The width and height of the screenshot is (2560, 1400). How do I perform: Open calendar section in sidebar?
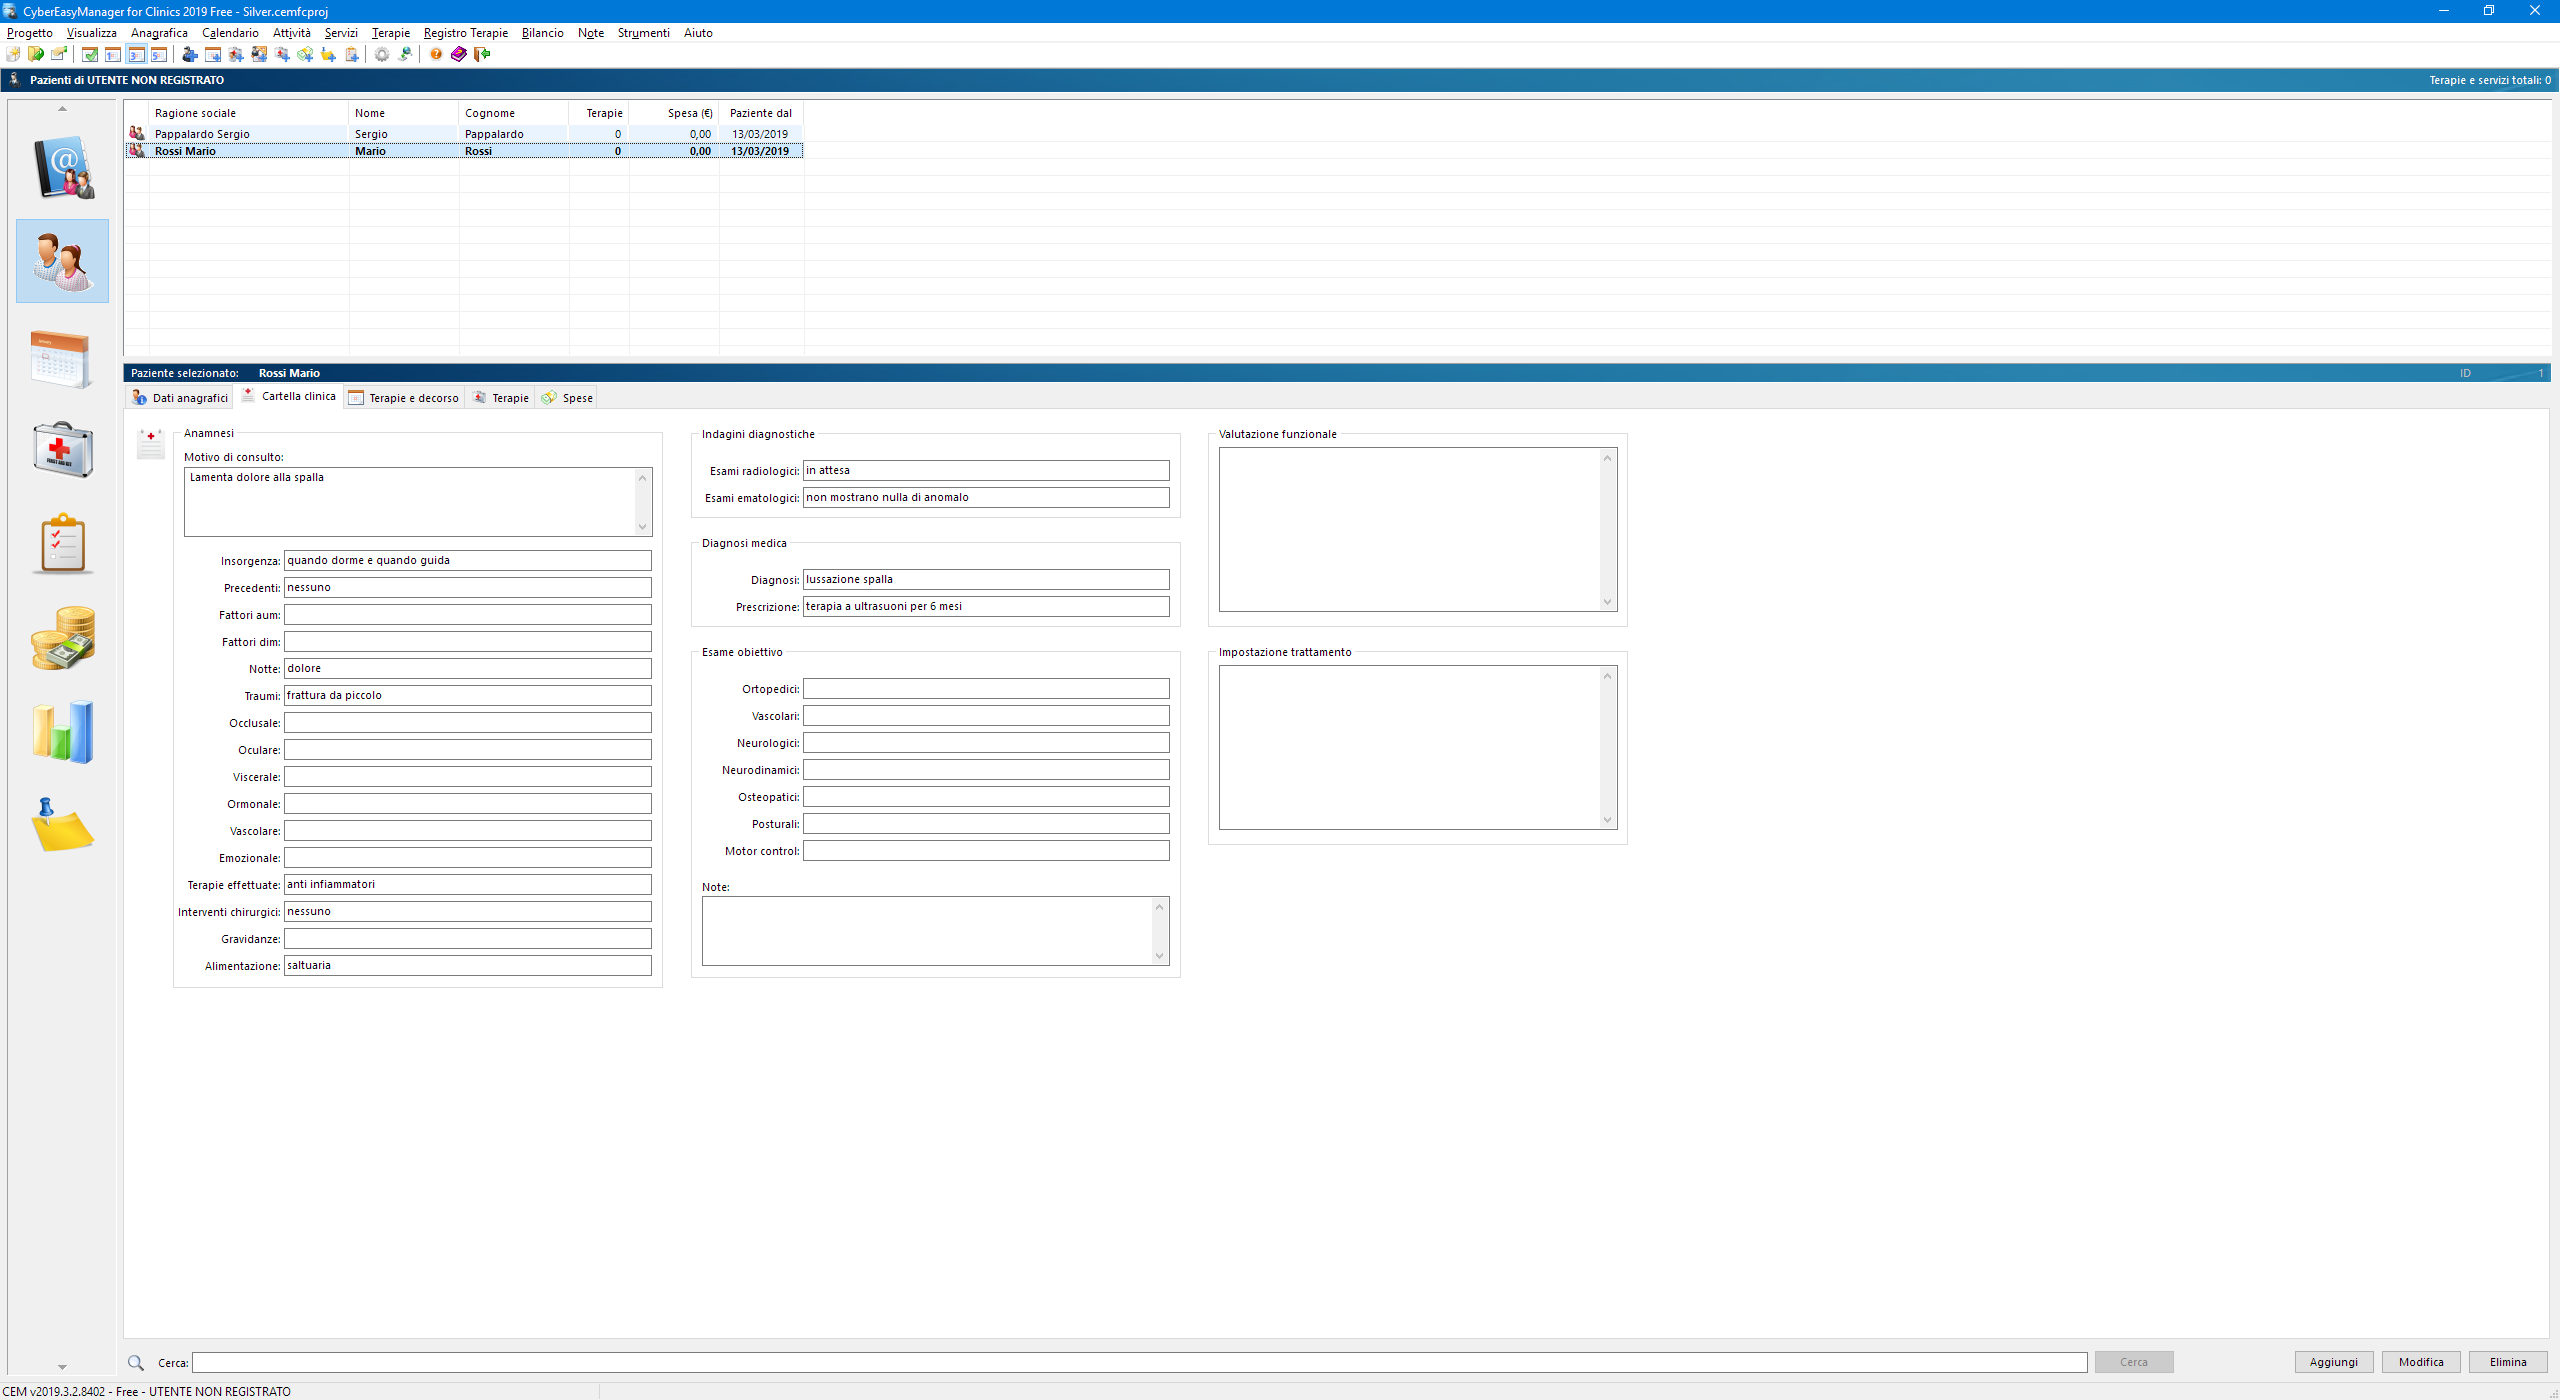click(x=61, y=358)
